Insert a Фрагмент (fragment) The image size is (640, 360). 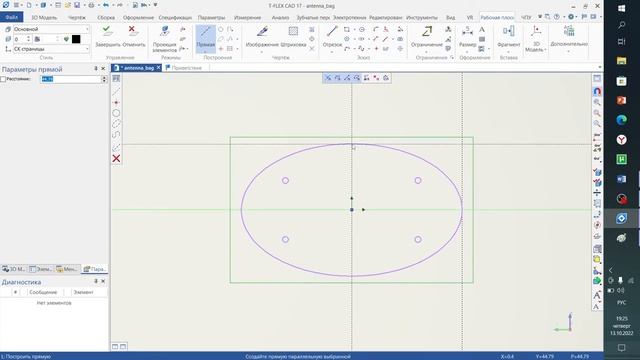(x=509, y=36)
